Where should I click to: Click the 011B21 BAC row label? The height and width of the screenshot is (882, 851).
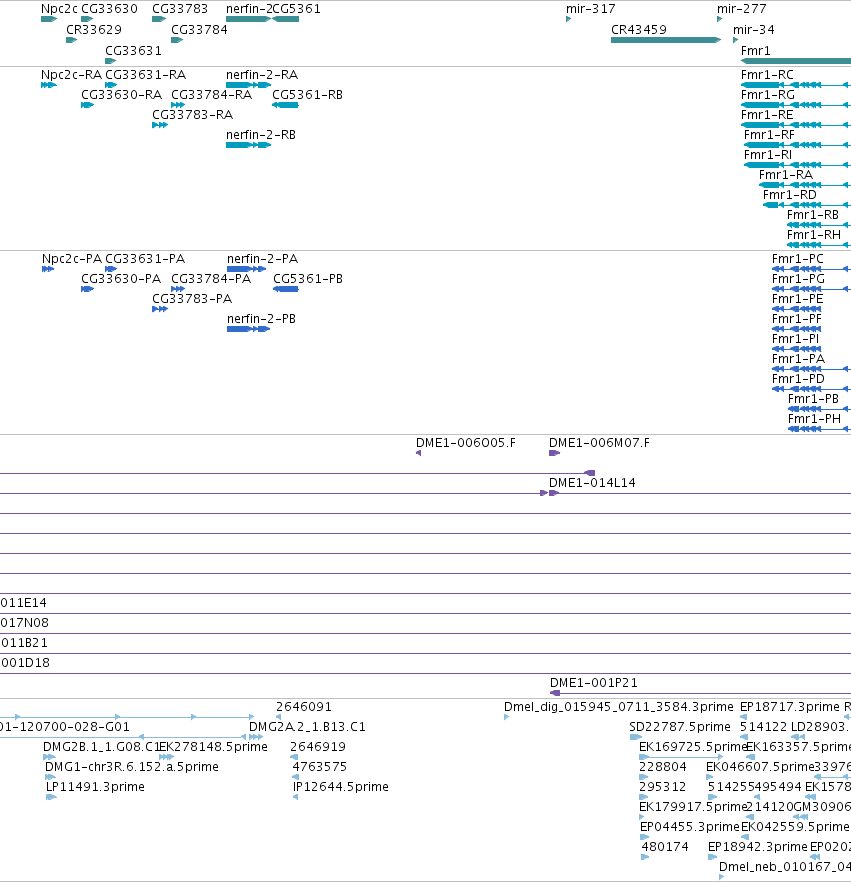click(24, 642)
